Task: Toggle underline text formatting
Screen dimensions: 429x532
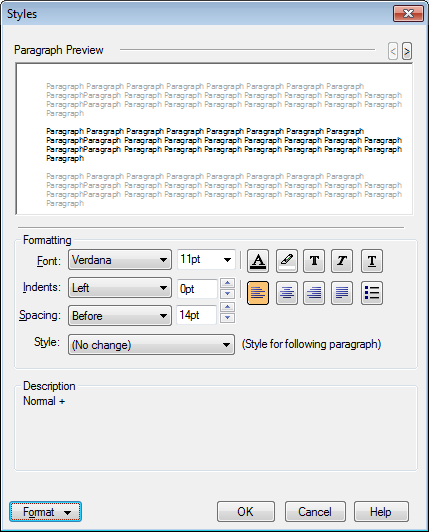Action: coord(372,261)
